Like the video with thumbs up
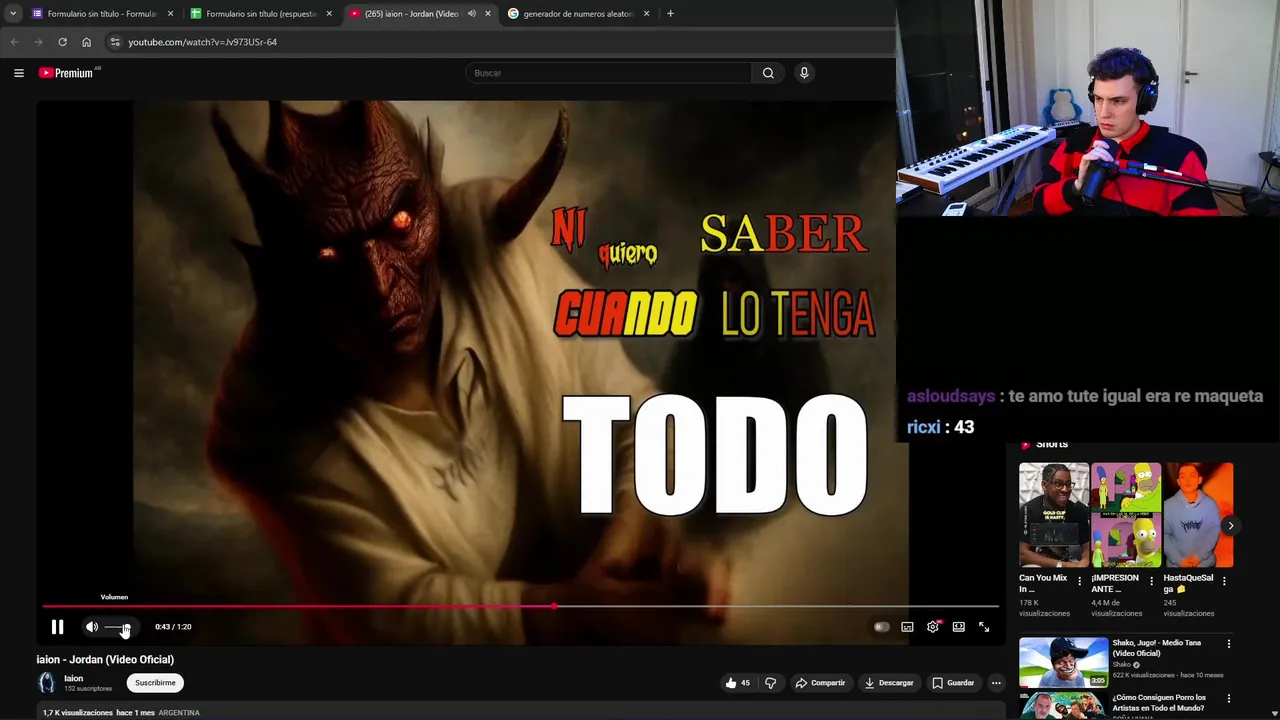This screenshot has width=1280, height=720. tap(738, 683)
